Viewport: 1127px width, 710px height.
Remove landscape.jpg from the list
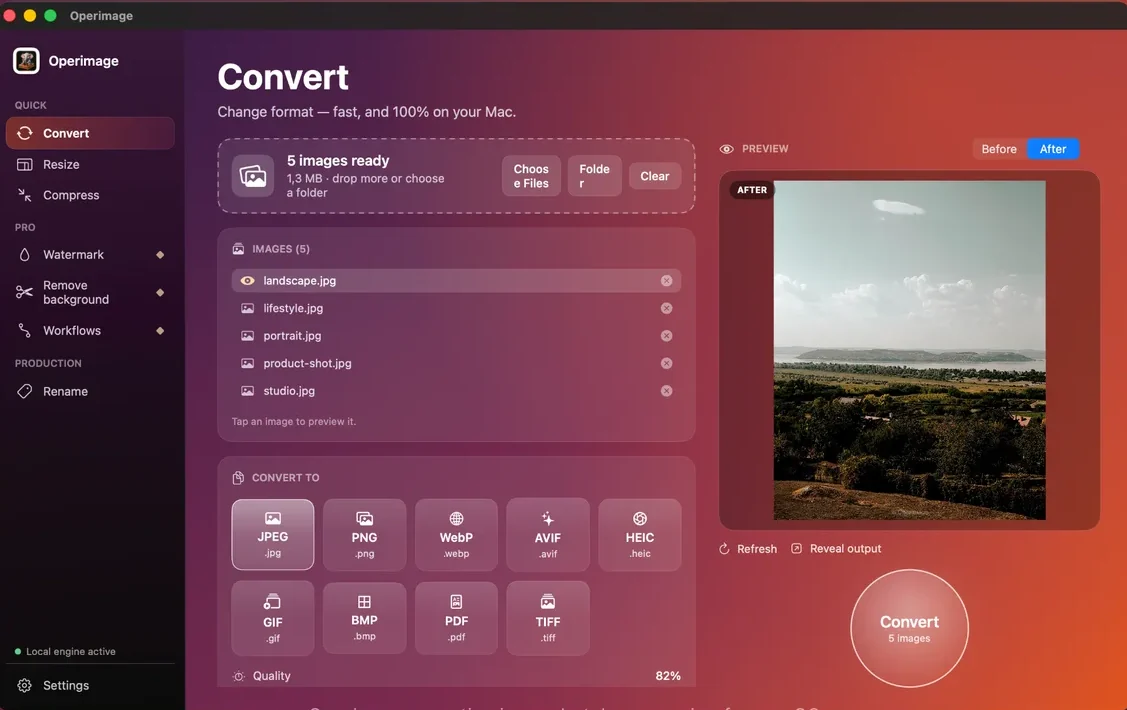click(666, 281)
